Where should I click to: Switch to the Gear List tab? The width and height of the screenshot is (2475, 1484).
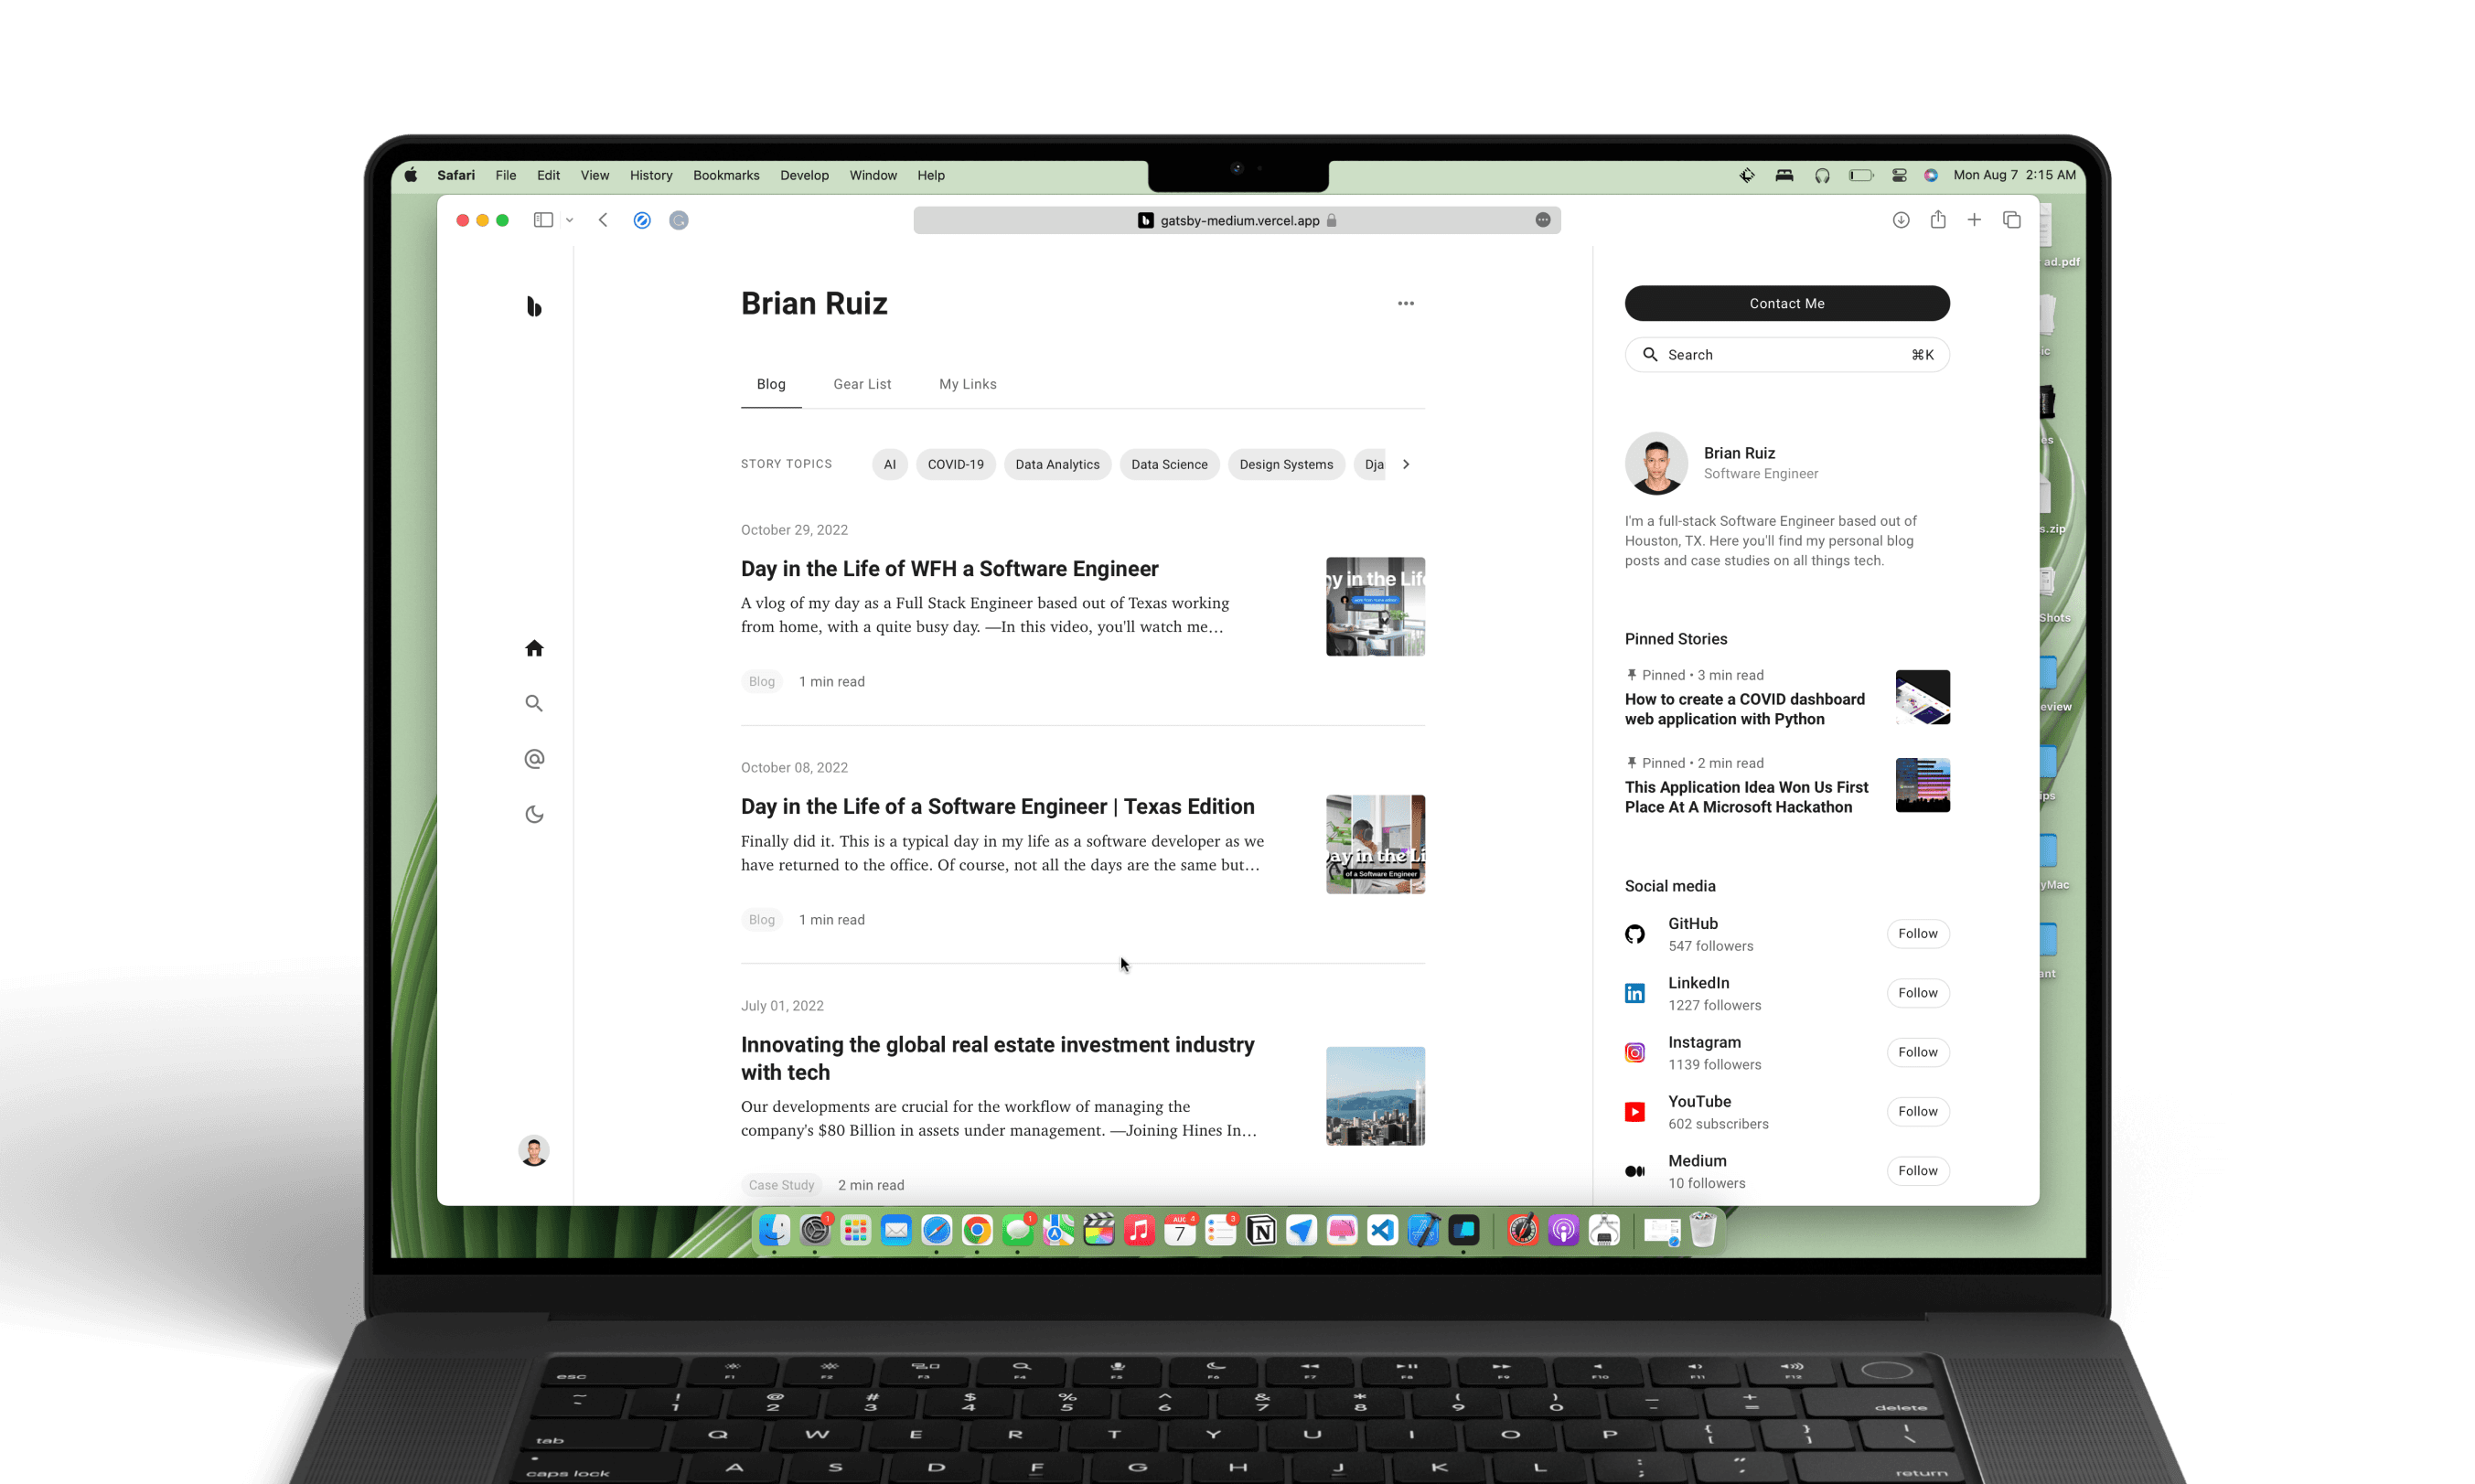[862, 384]
